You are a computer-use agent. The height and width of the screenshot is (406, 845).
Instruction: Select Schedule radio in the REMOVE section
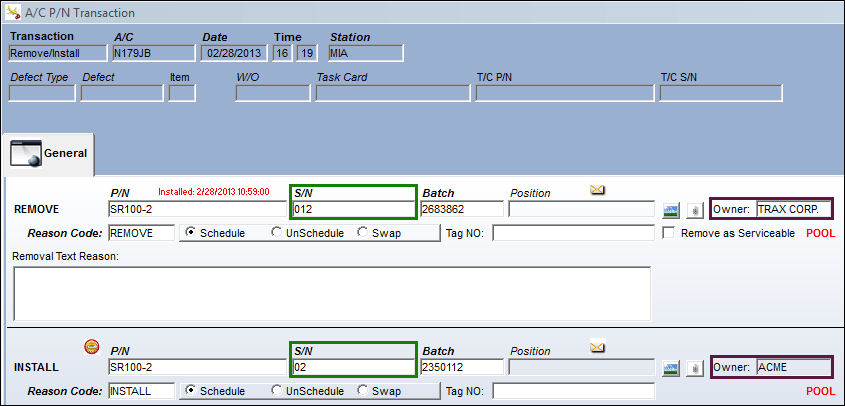click(190, 233)
